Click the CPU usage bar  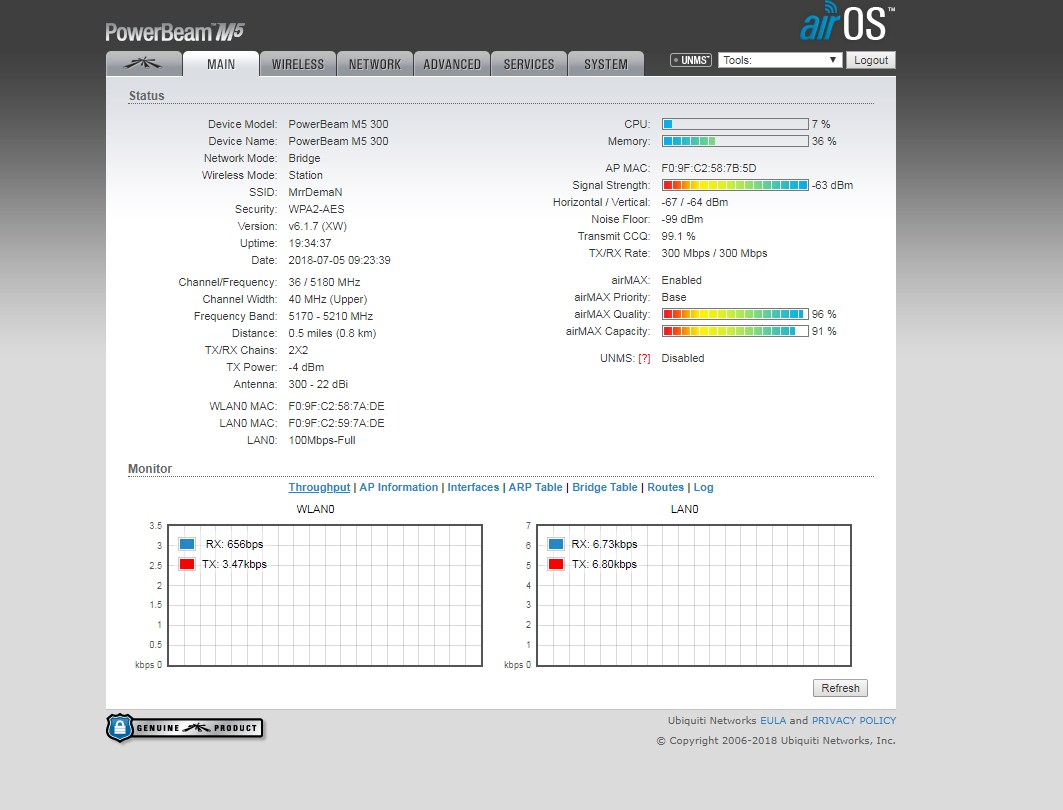point(735,124)
